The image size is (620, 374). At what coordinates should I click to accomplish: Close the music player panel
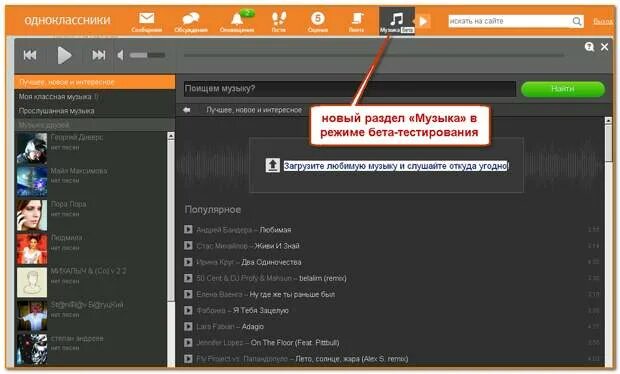point(604,47)
